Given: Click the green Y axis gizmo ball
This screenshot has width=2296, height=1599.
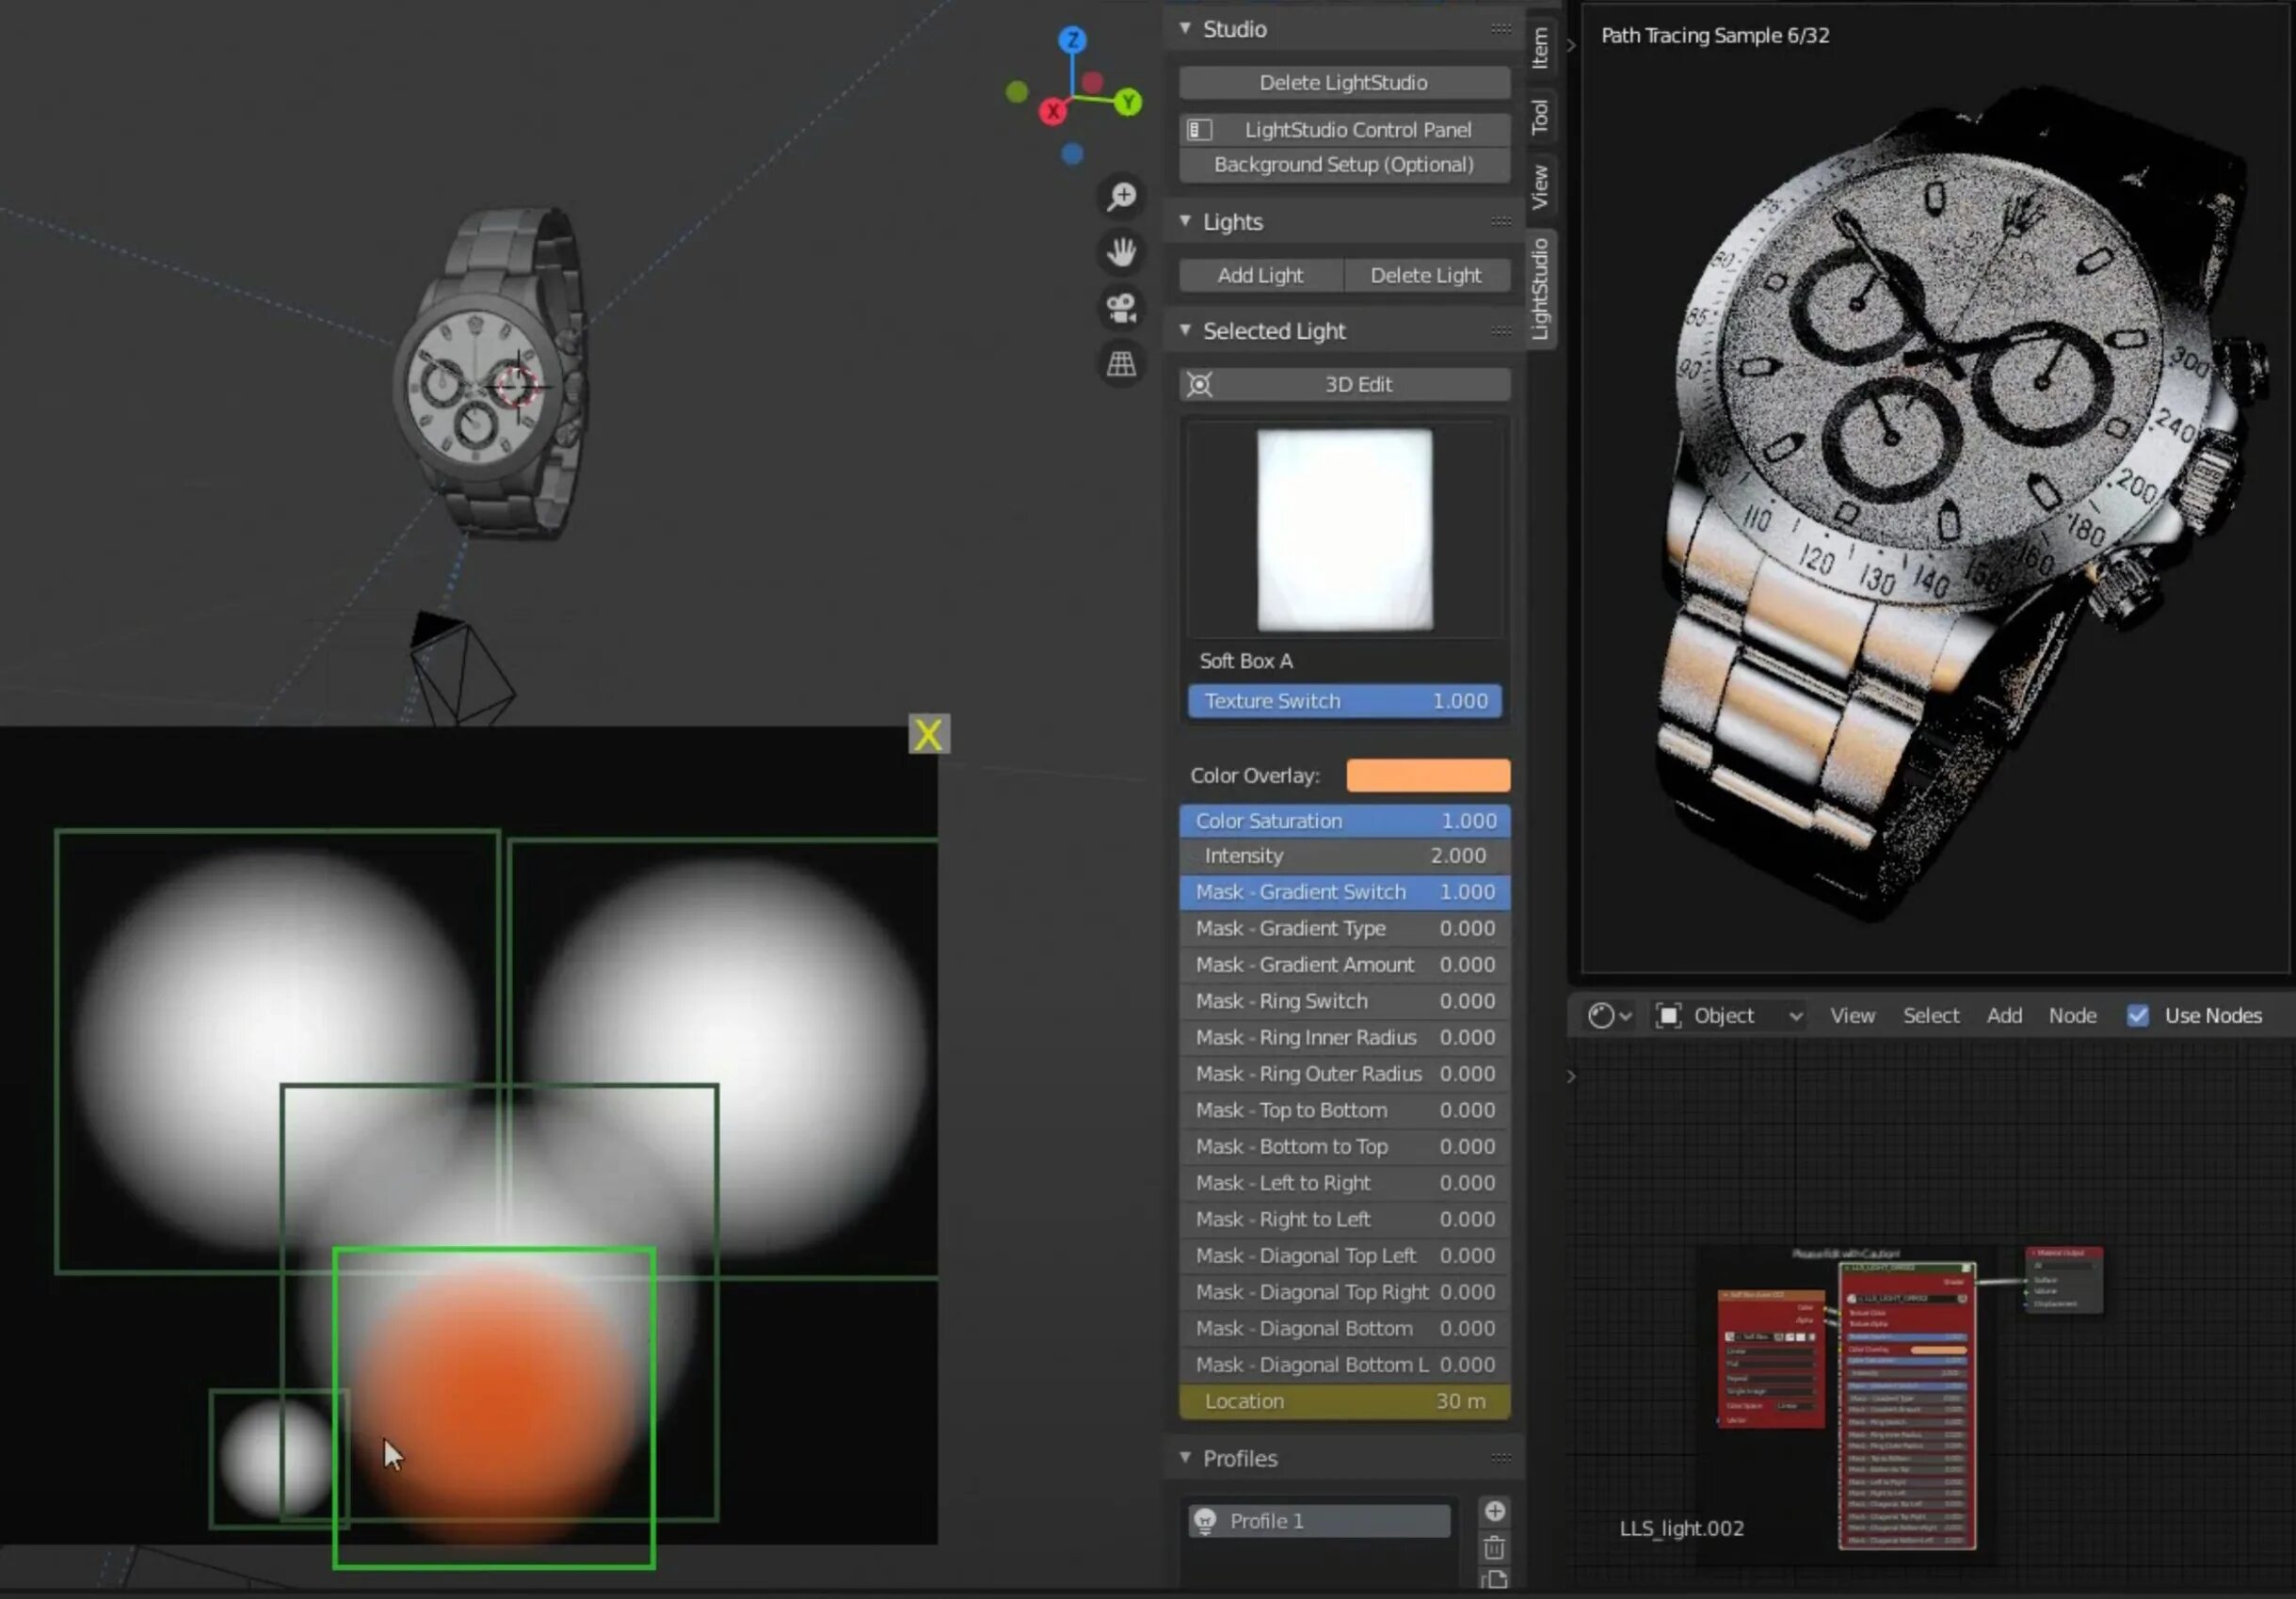Looking at the screenshot, I should (1129, 101).
